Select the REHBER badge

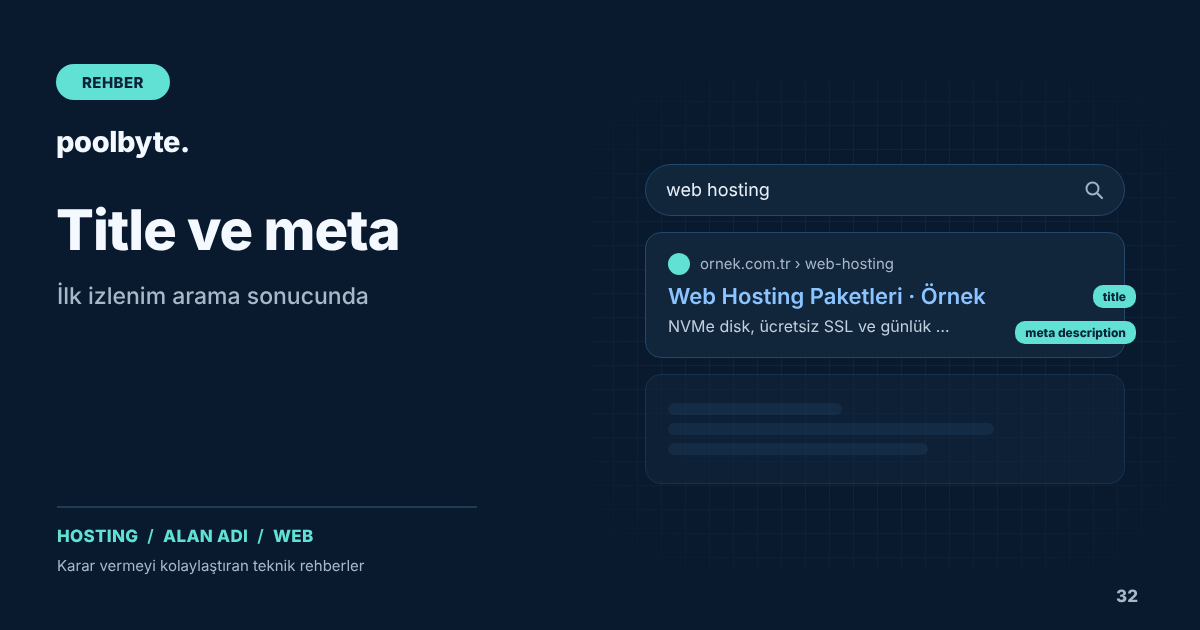(113, 82)
